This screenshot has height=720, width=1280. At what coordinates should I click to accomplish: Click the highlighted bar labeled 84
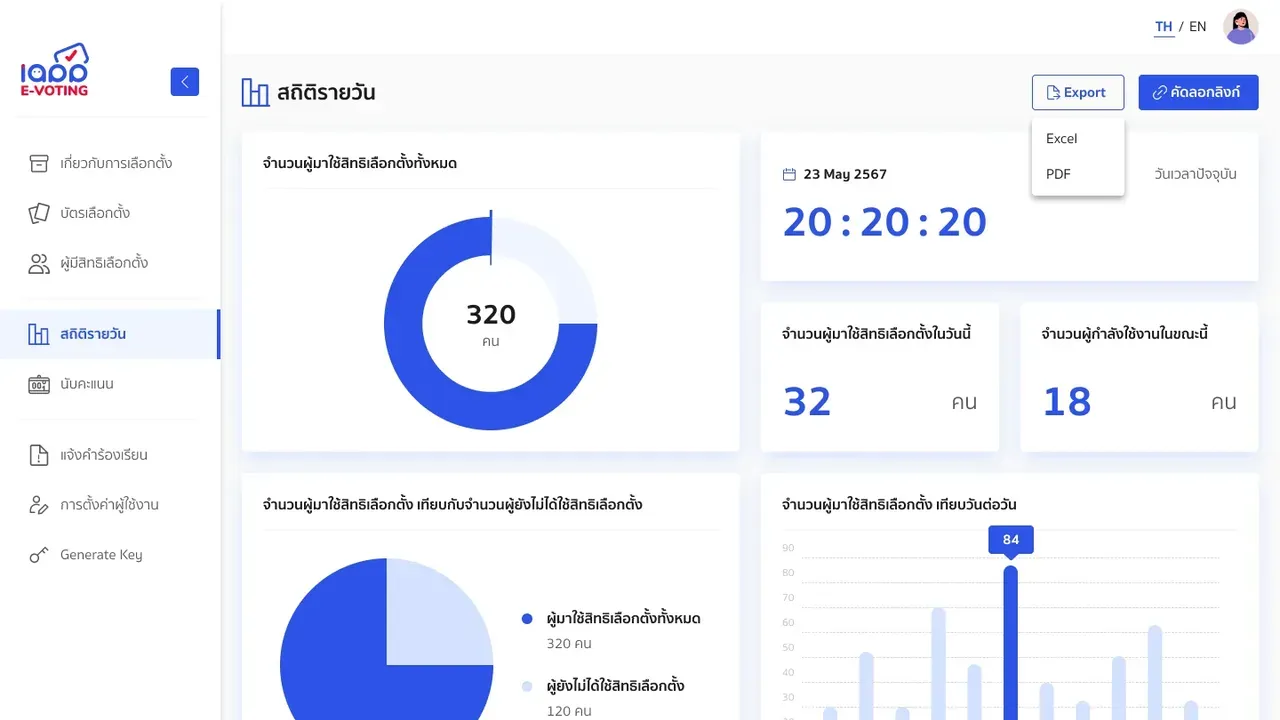point(1011,643)
